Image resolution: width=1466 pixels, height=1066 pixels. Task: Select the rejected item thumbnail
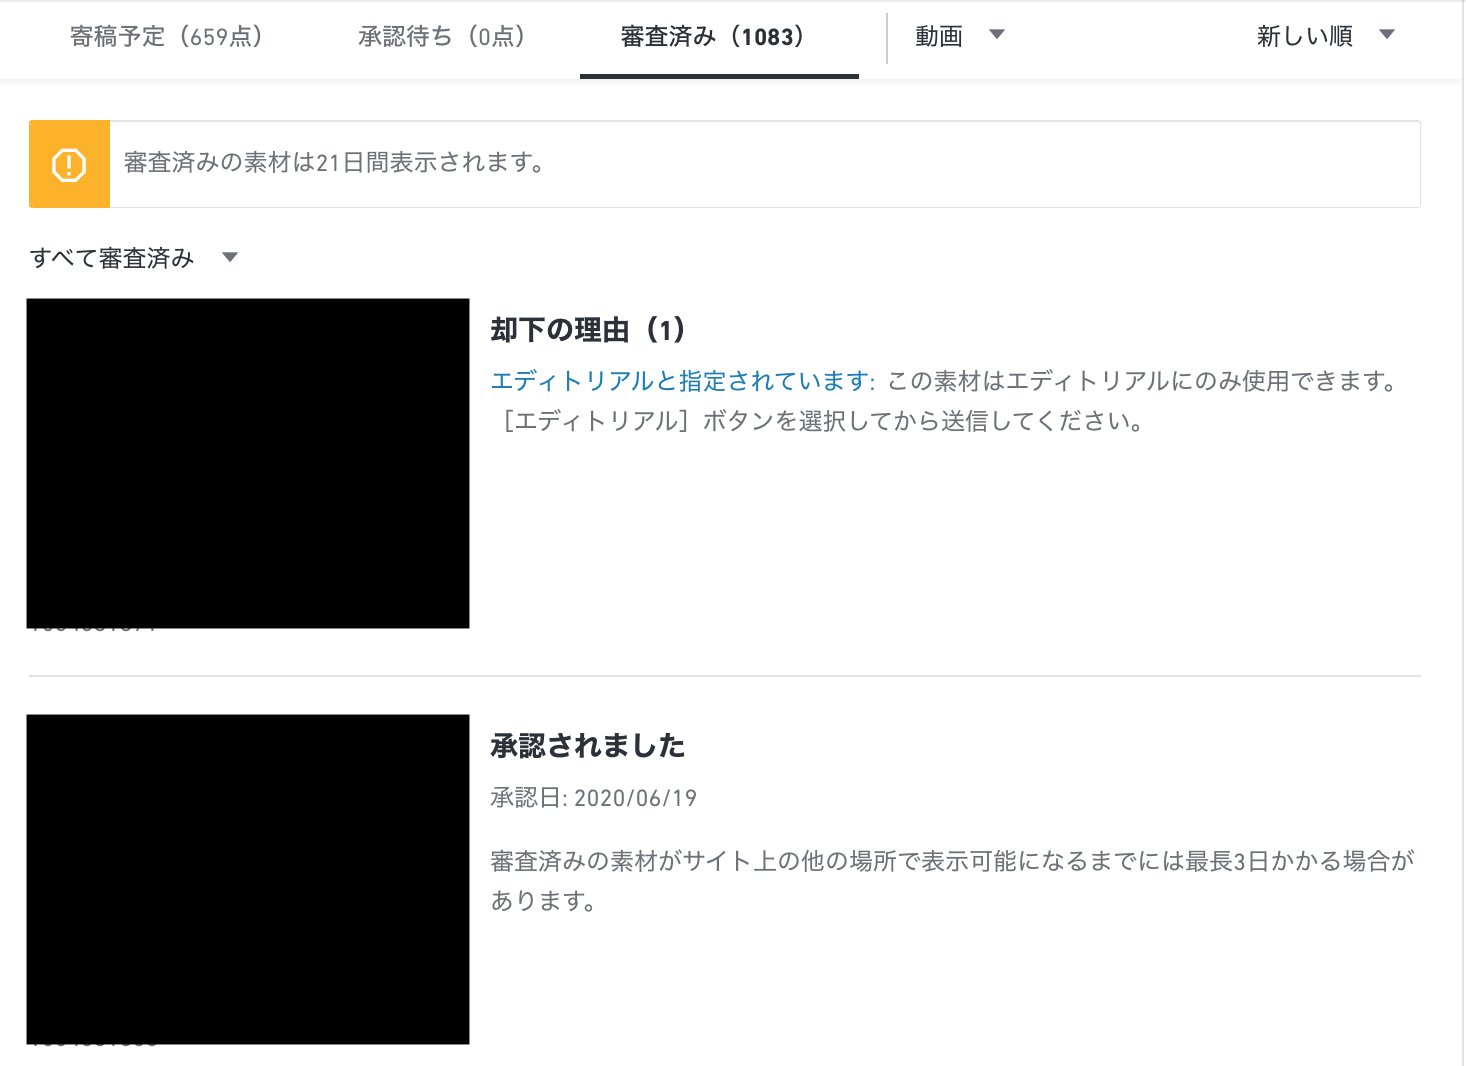[x=248, y=462]
